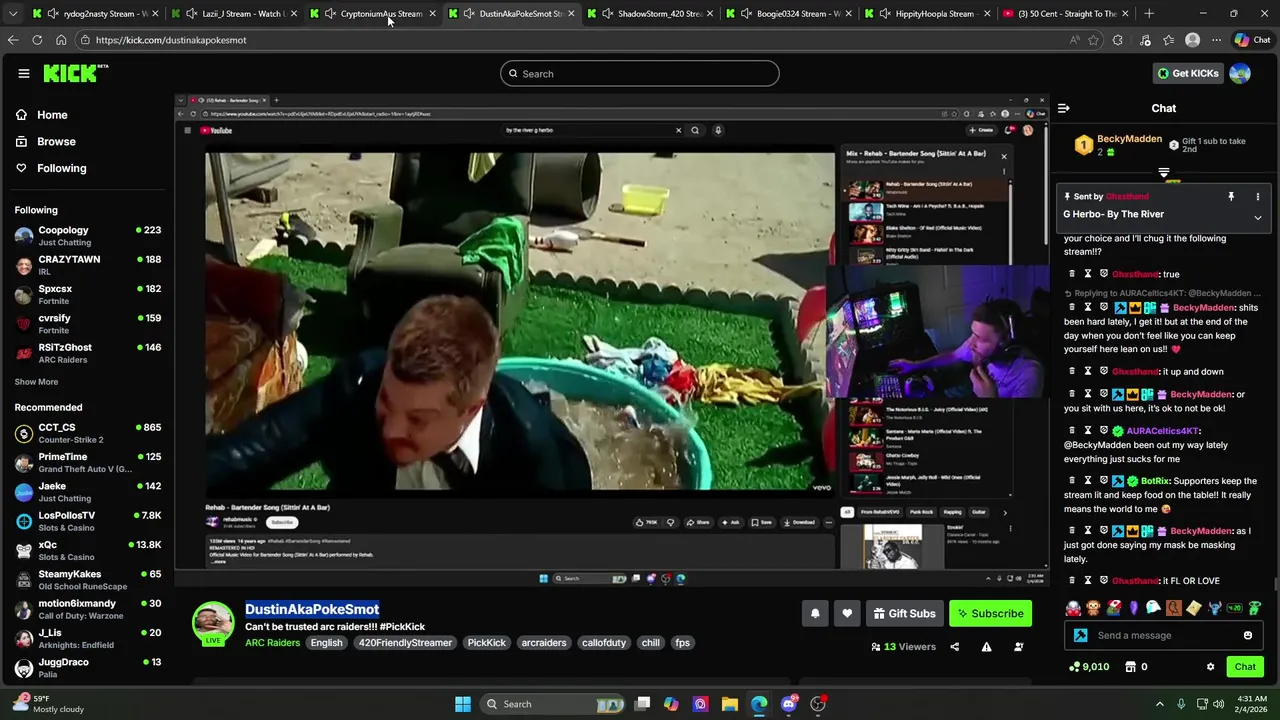Viewport: 1280px width, 720px height.
Task: Expand the pinned message chevron
Action: pyautogui.click(x=1258, y=217)
